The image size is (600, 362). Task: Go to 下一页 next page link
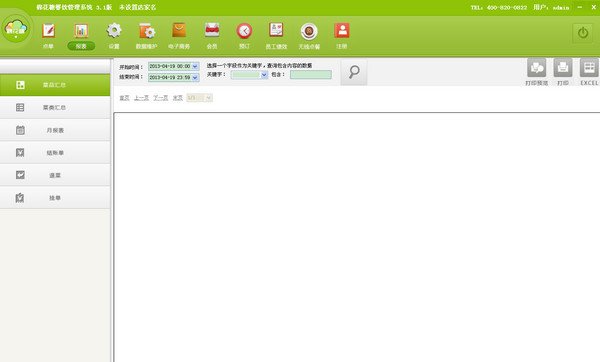(x=161, y=98)
